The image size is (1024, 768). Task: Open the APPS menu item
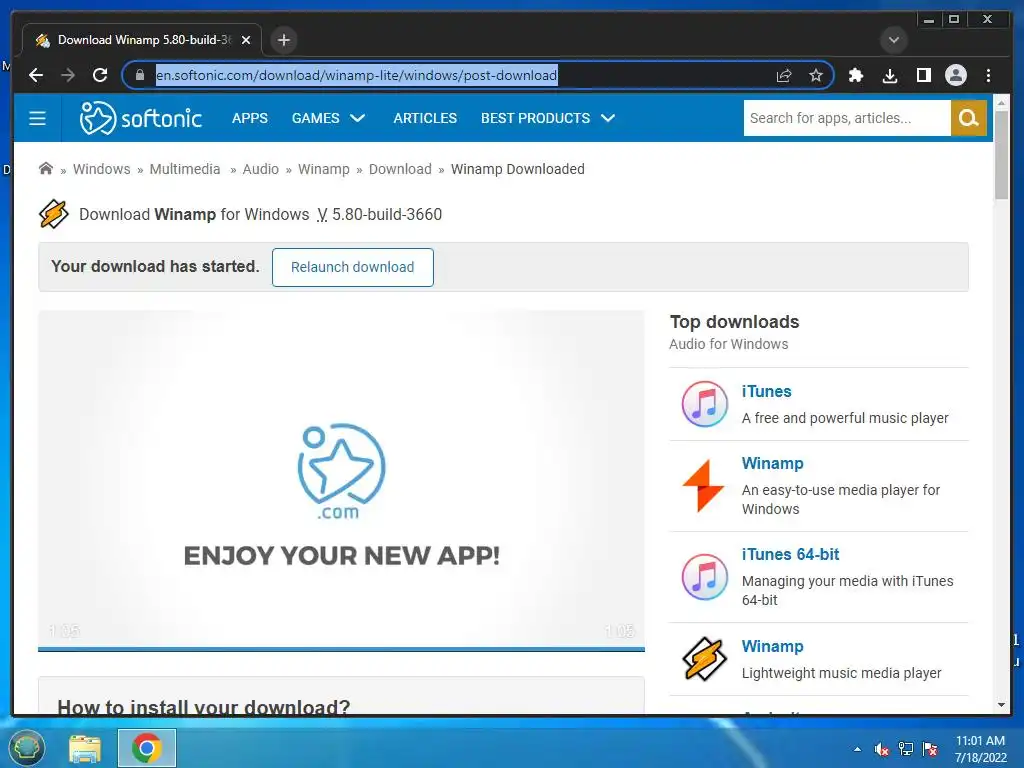[x=249, y=118]
